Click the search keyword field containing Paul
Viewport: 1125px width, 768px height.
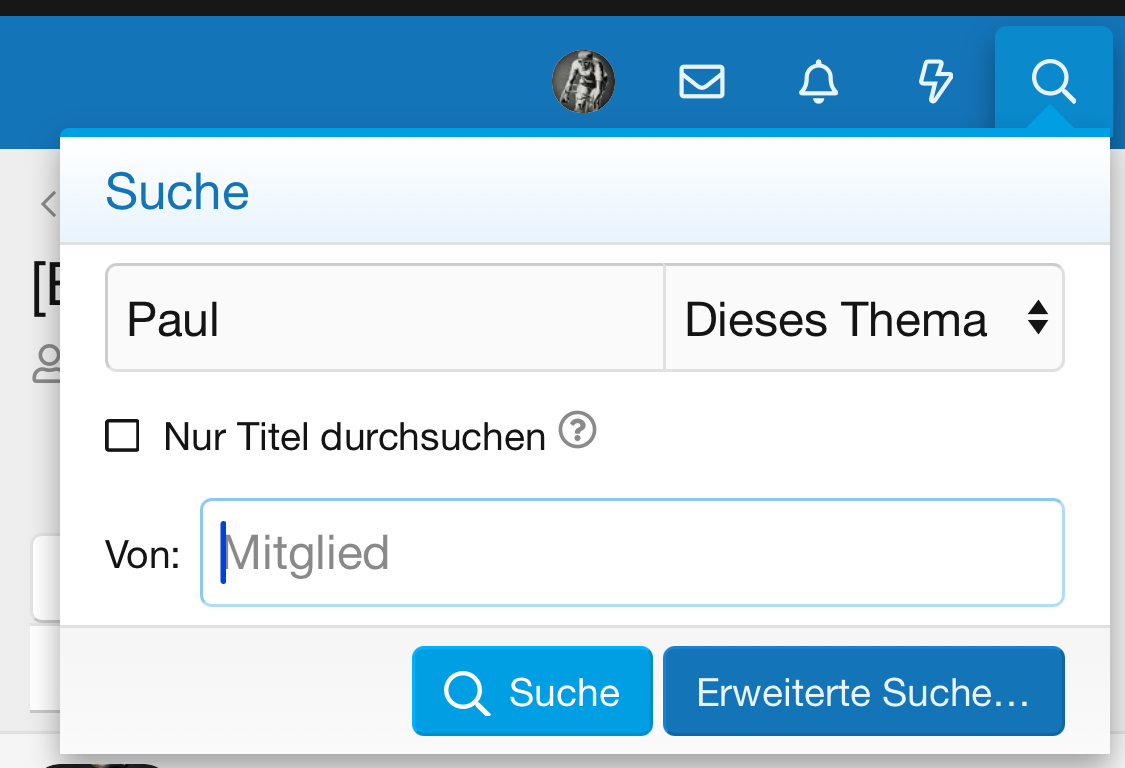(x=385, y=319)
